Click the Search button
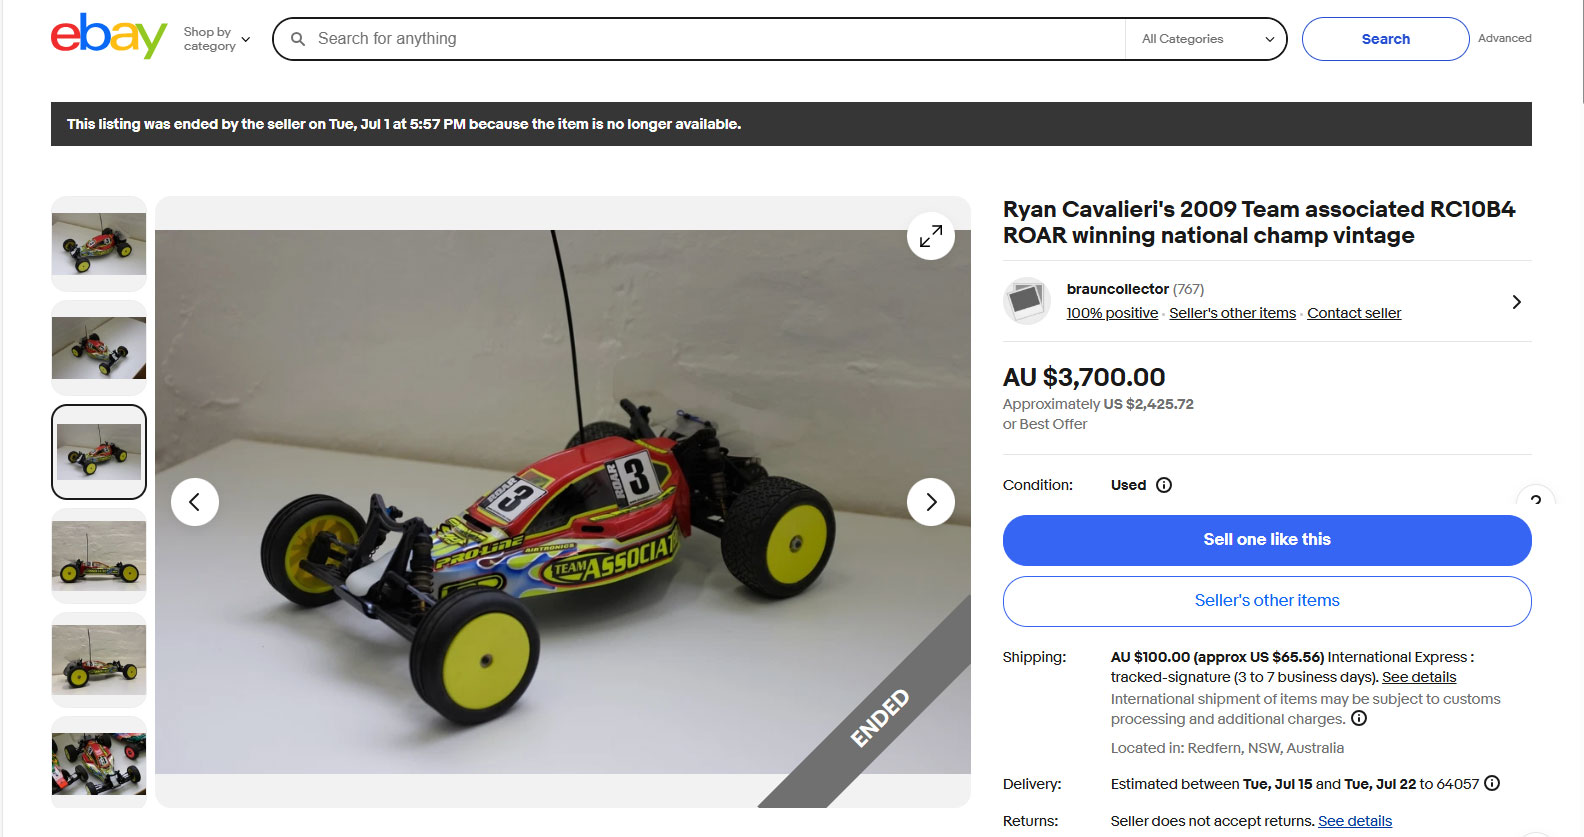1584x837 pixels. pyautogui.click(x=1385, y=39)
